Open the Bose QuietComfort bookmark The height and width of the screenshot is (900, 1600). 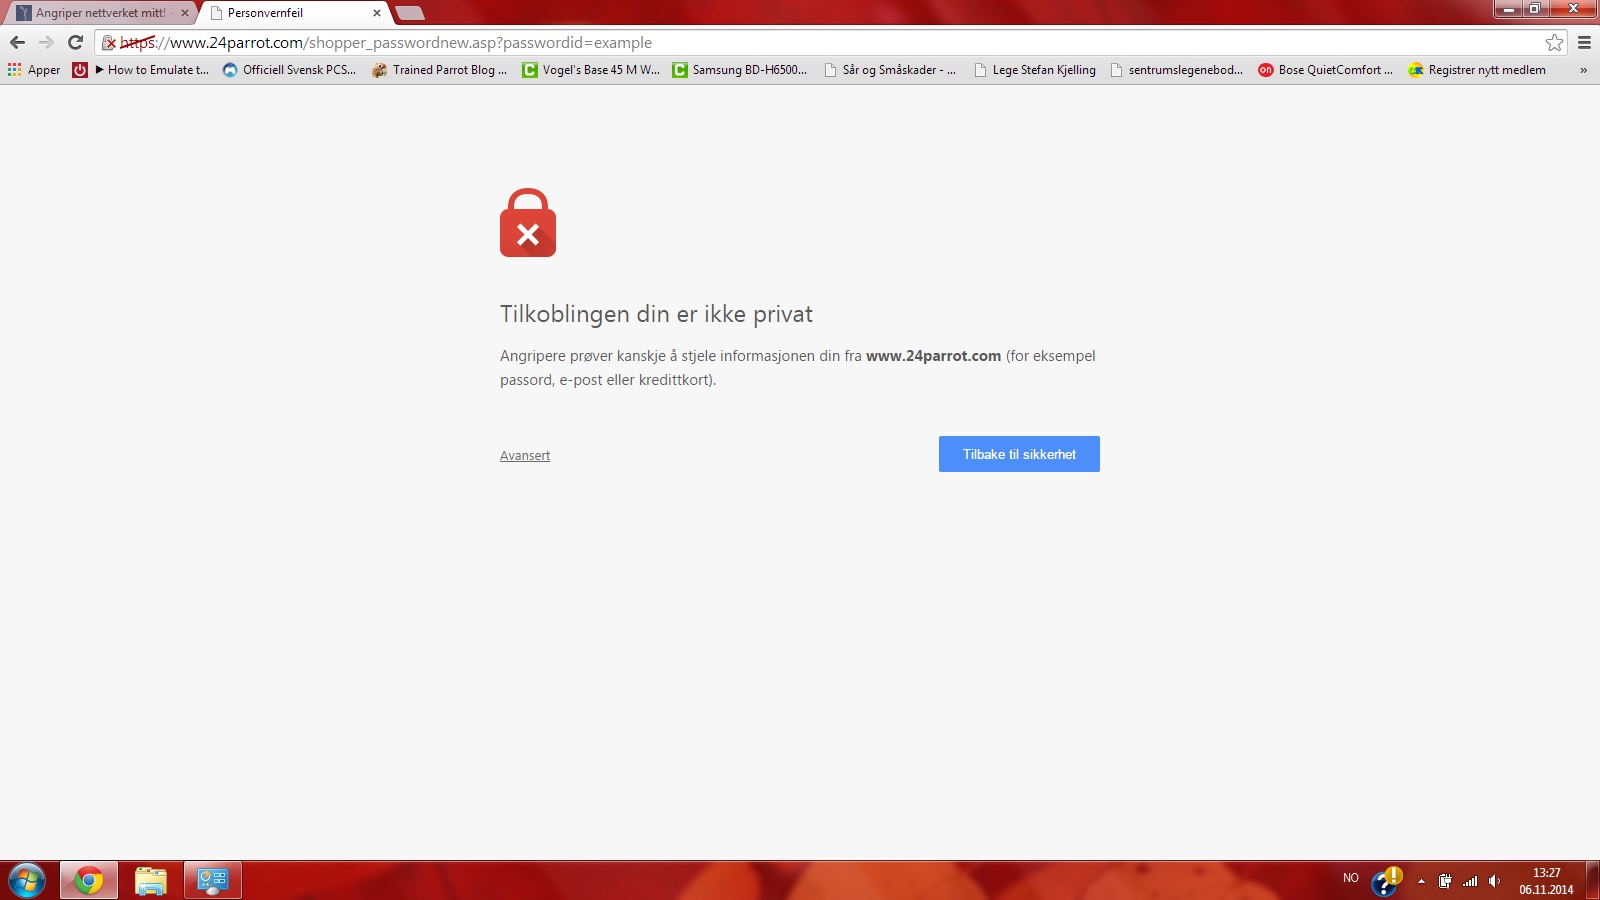[1326, 70]
